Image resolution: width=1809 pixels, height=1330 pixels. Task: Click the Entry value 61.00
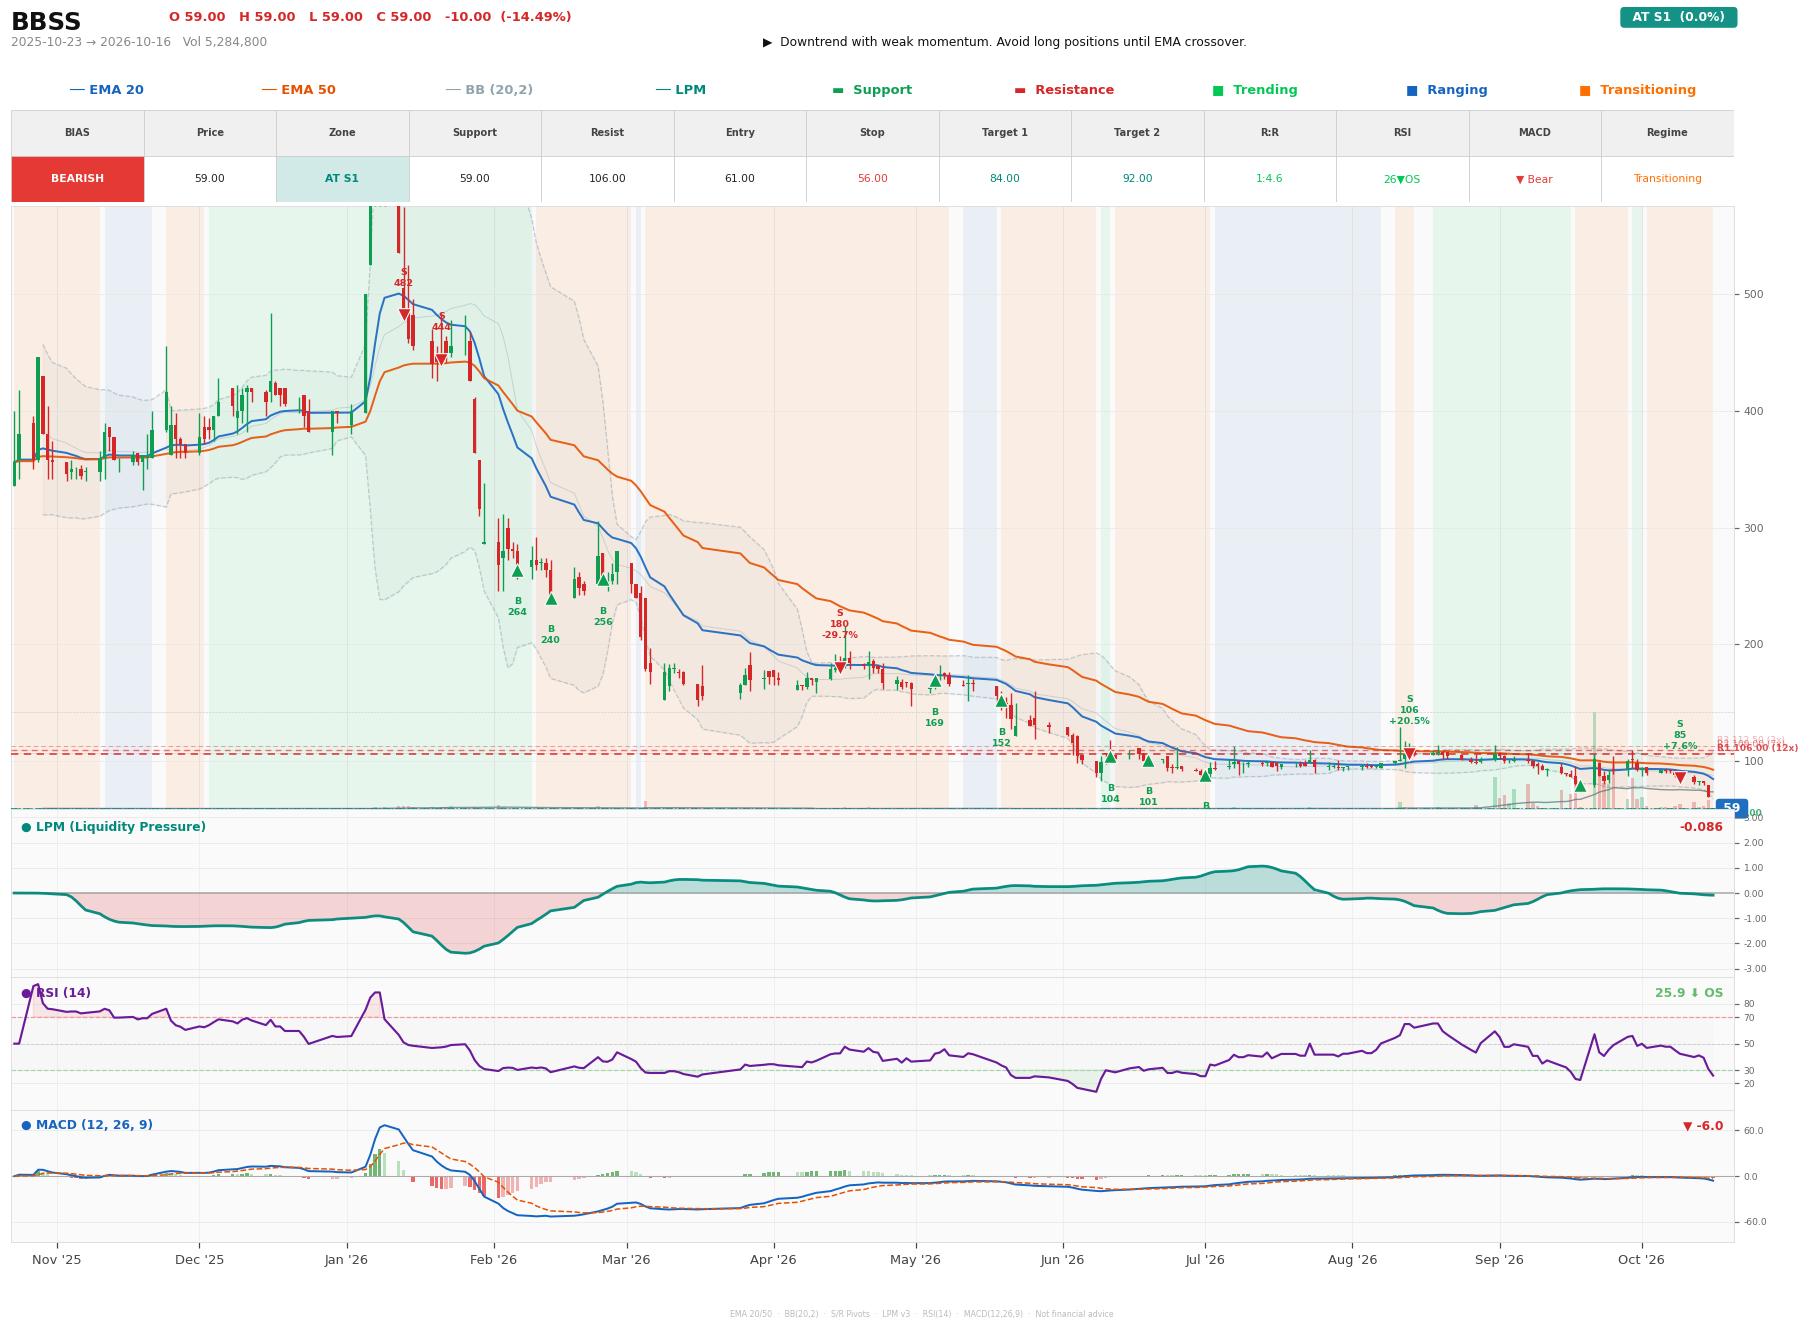pos(740,179)
